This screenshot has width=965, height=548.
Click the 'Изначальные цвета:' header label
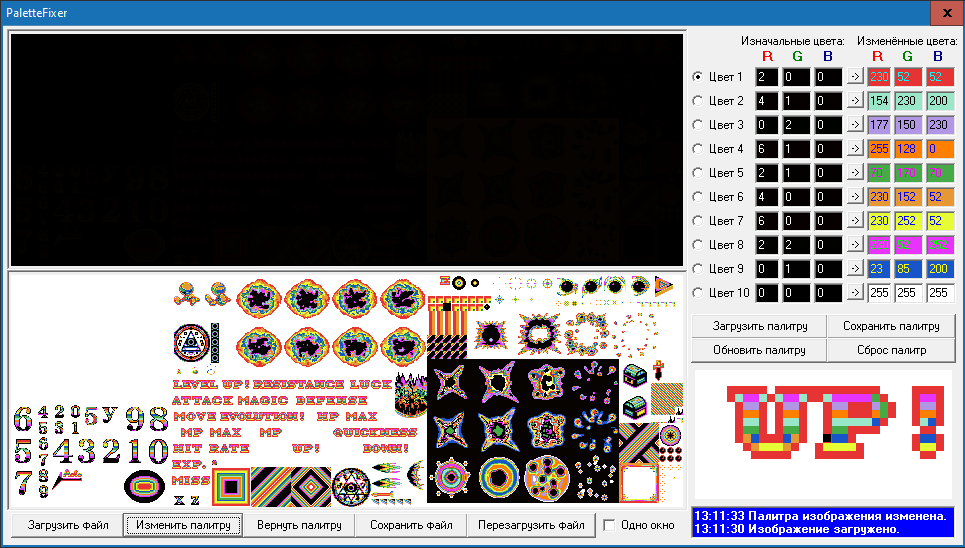[x=793, y=42]
